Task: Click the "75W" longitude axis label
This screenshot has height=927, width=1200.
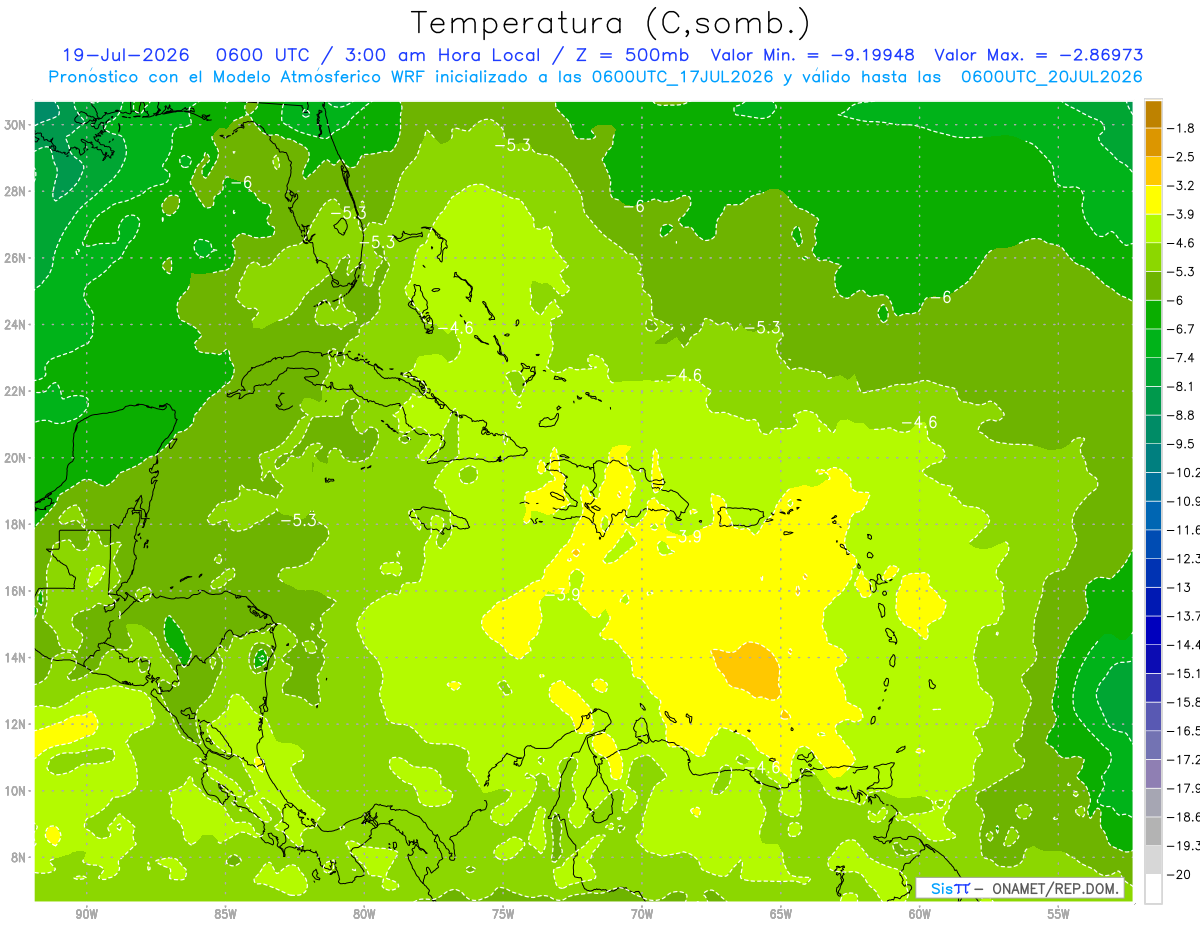Action: pos(503,914)
